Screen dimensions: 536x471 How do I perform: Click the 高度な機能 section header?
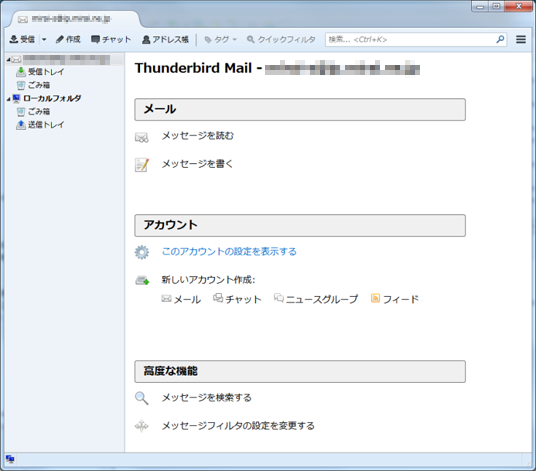click(x=300, y=371)
